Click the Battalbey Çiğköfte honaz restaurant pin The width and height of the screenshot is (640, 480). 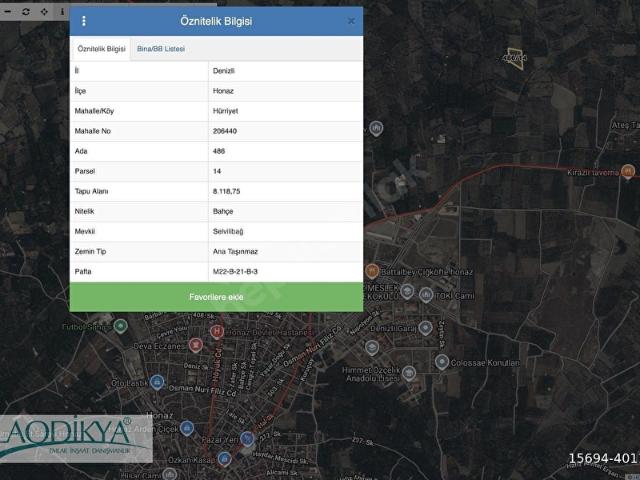point(372,271)
